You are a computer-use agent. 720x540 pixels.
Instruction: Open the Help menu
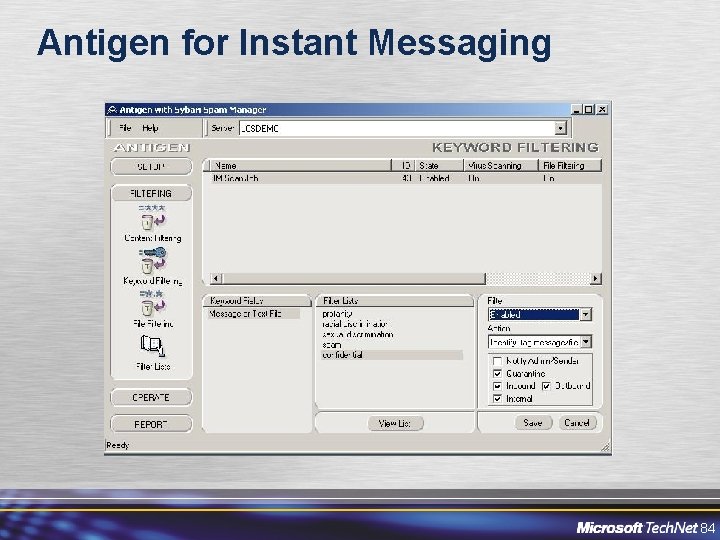pos(150,128)
